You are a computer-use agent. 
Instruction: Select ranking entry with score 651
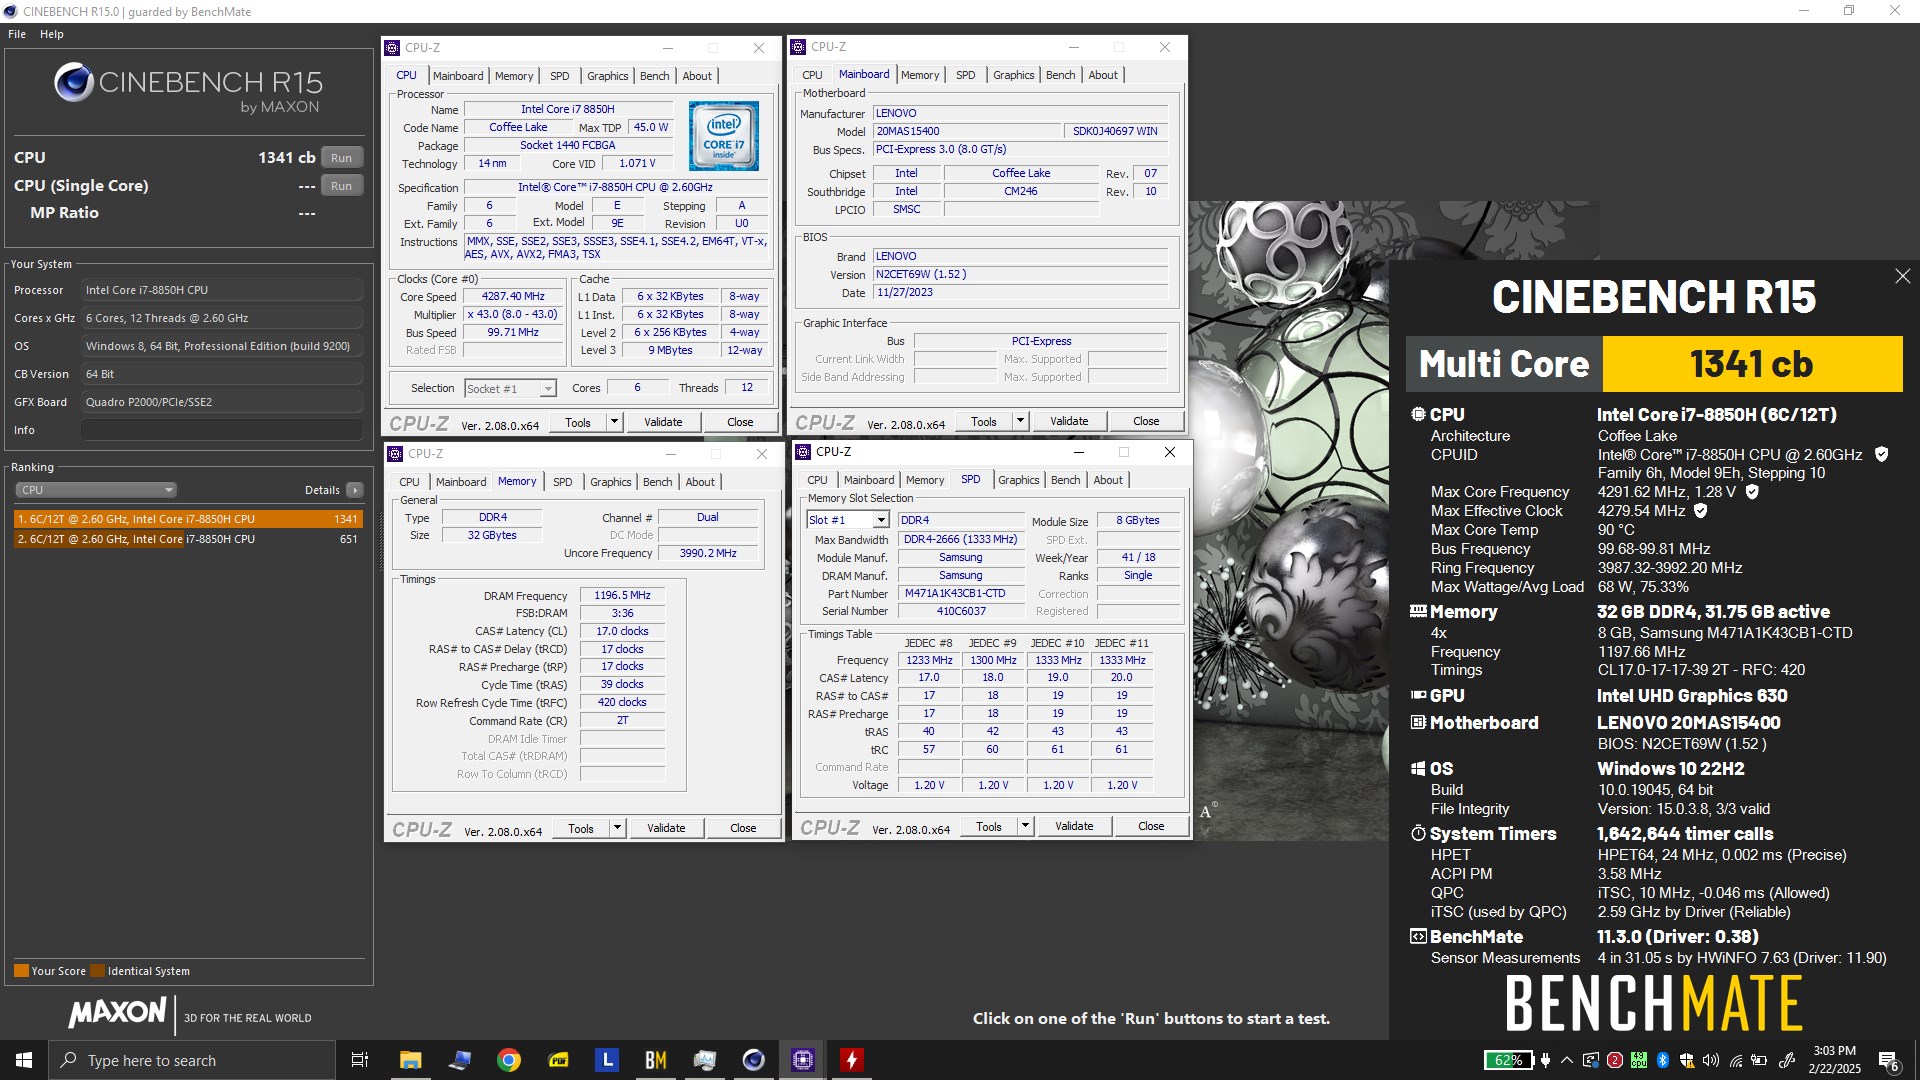188,539
